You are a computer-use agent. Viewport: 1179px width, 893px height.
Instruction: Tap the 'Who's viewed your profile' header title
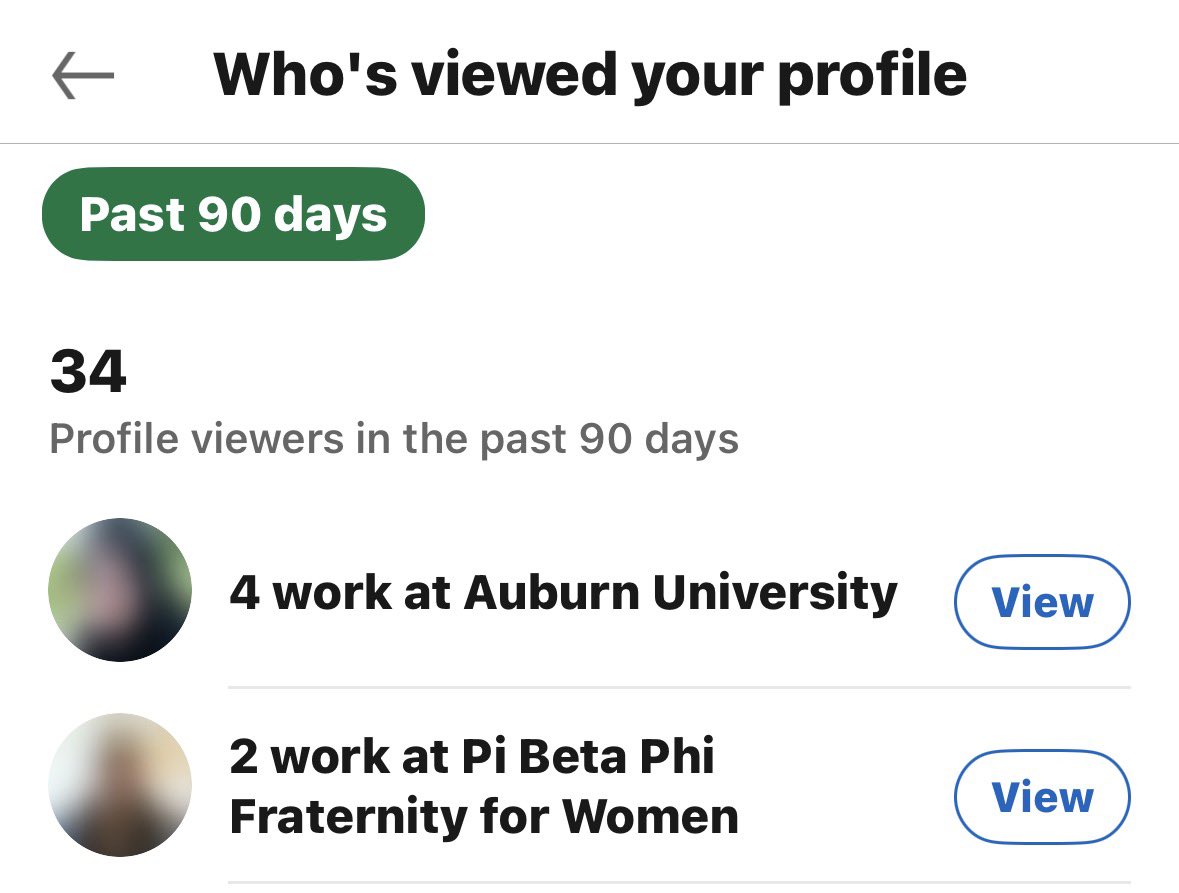click(x=590, y=75)
